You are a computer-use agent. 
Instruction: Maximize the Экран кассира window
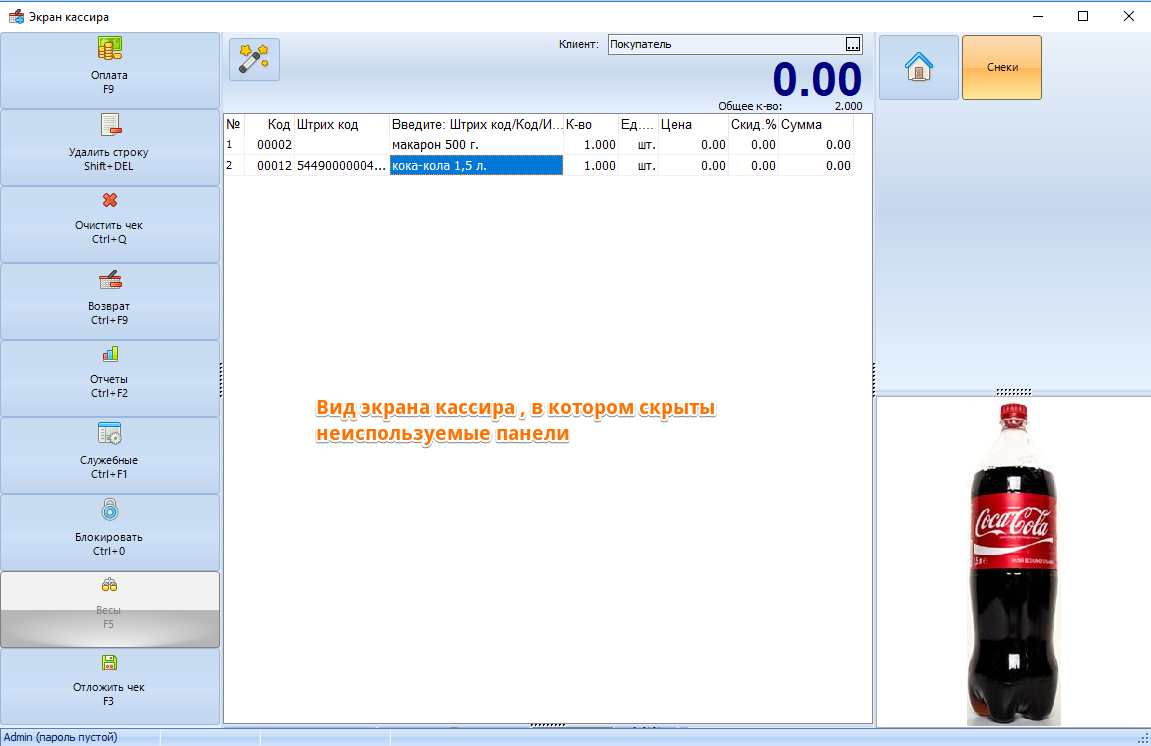point(1083,16)
